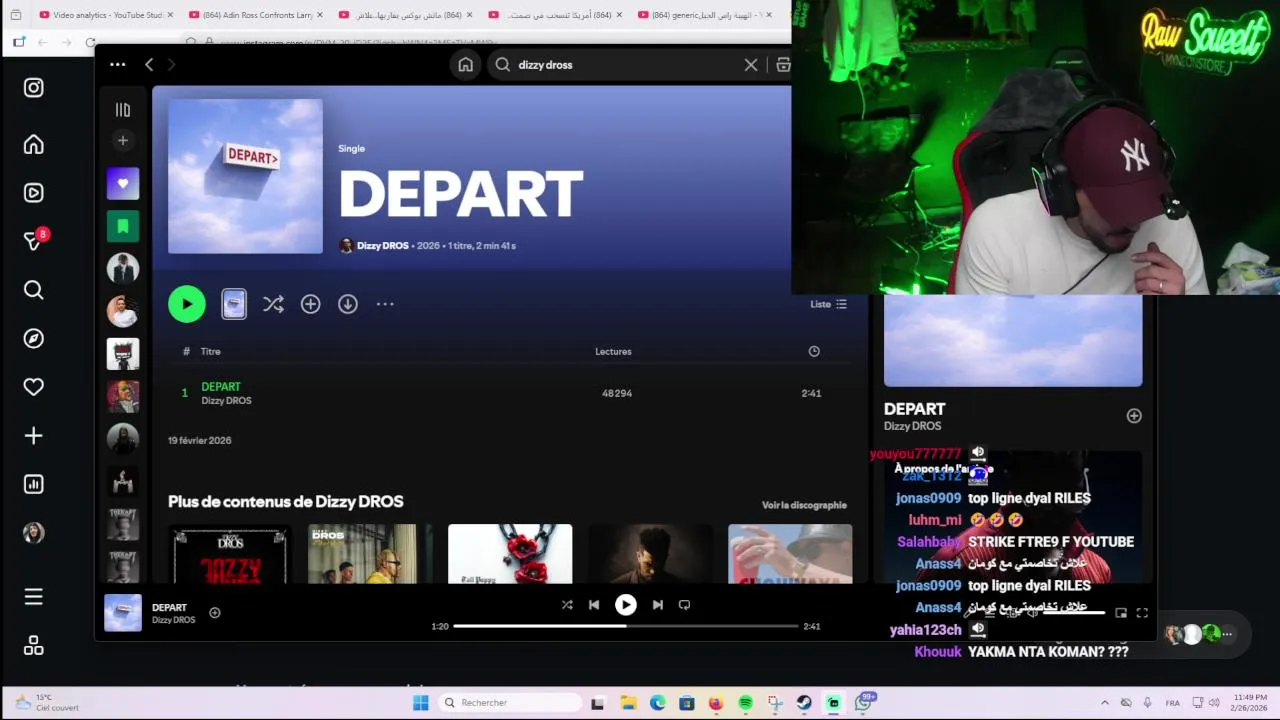Image resolution: width=1280 pixels, height=720 pixels.
Task: Open Liked Songs purple heart playlist
Action: point(123,183)
